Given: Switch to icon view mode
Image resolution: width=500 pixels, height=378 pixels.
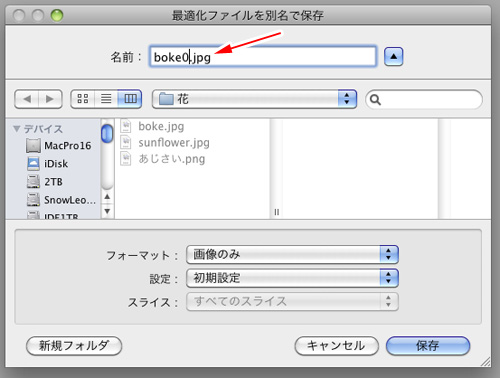Looking at the screenshot, I should pyautogui.click(x=83, y=99).
